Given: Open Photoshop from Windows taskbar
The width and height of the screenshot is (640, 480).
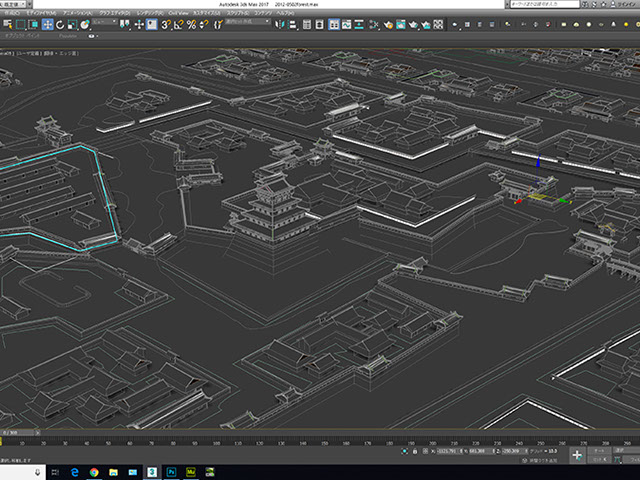Looking at the screenshot, I should point(171,471).
